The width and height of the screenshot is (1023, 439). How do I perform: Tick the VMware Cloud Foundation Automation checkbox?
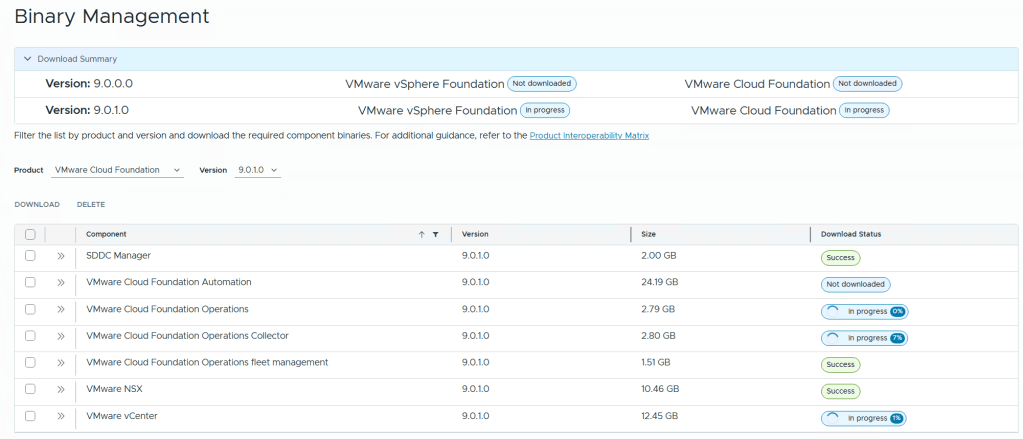point(30,283)
